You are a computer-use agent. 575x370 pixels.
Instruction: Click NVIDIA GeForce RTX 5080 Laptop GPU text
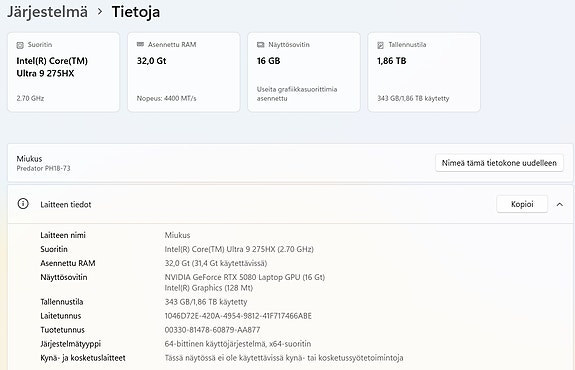pyautogui.click(x=245, y=277)
